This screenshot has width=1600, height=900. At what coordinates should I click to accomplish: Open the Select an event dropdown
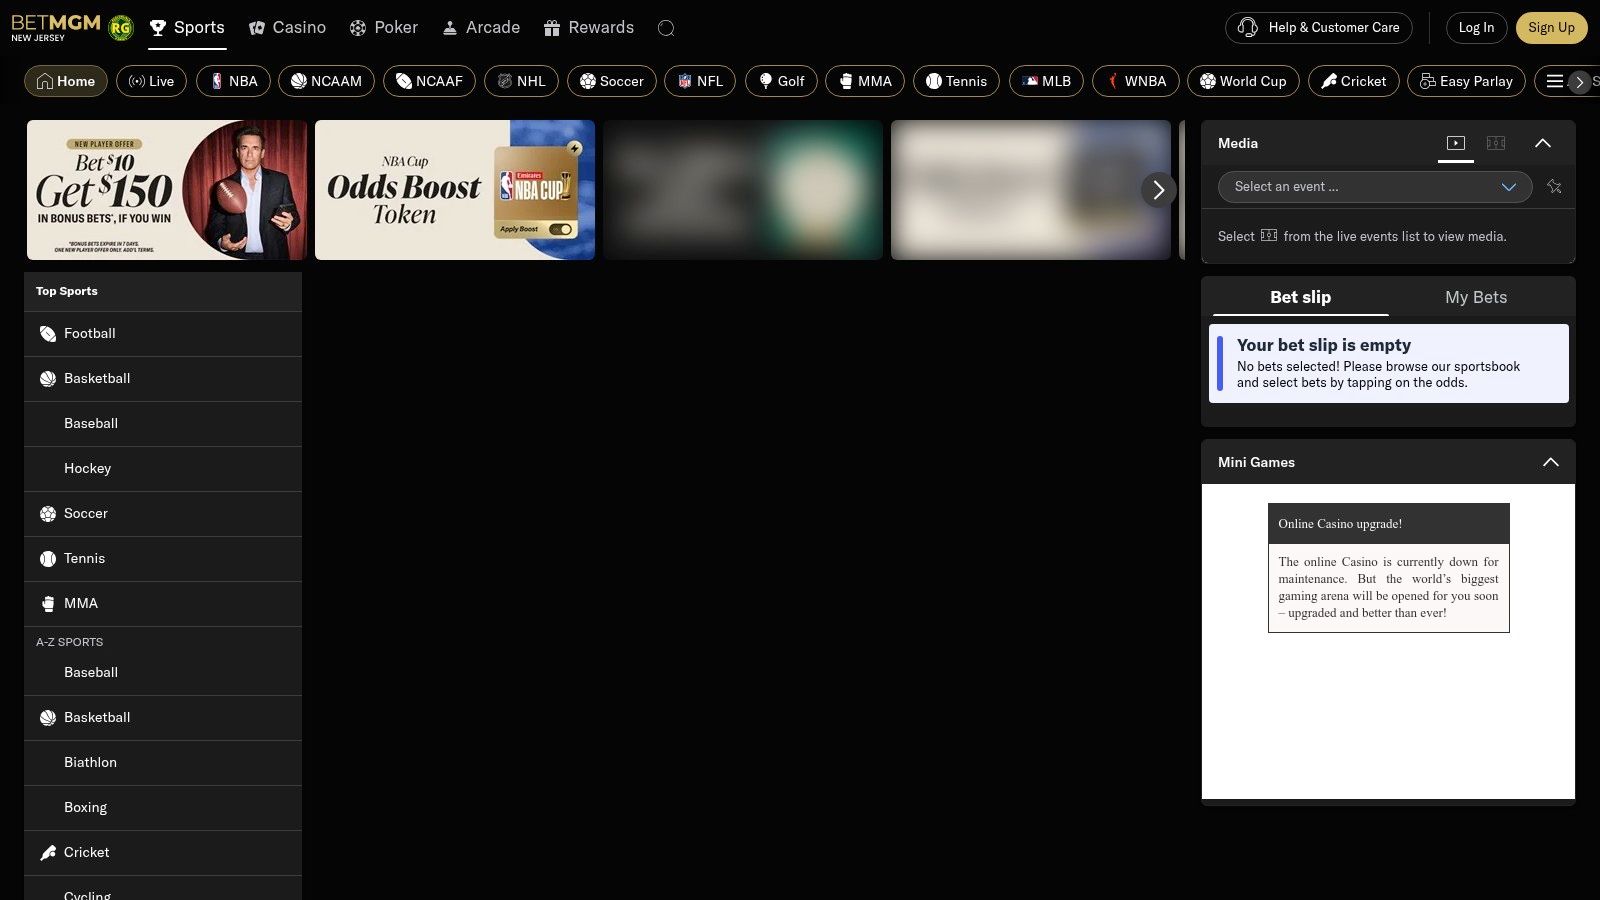1374,187
